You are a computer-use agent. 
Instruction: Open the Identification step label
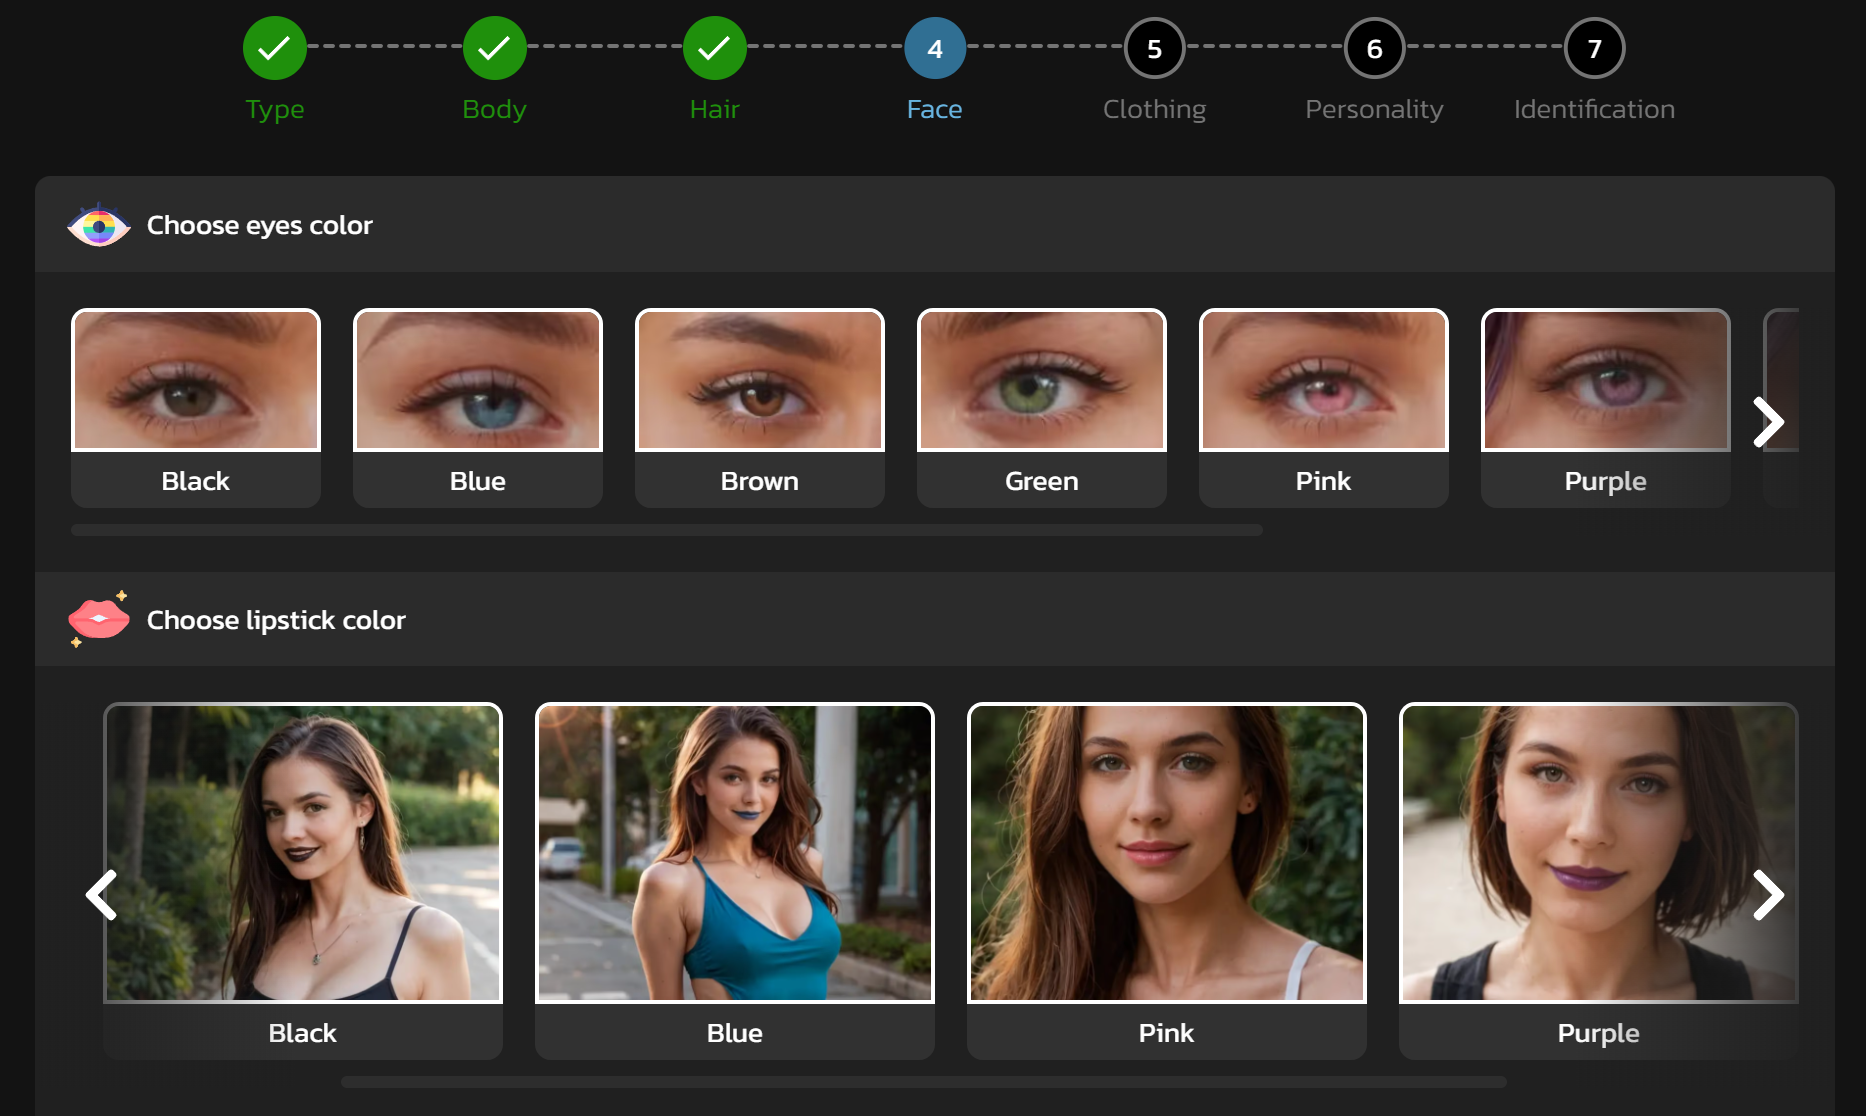[1594, 109]
